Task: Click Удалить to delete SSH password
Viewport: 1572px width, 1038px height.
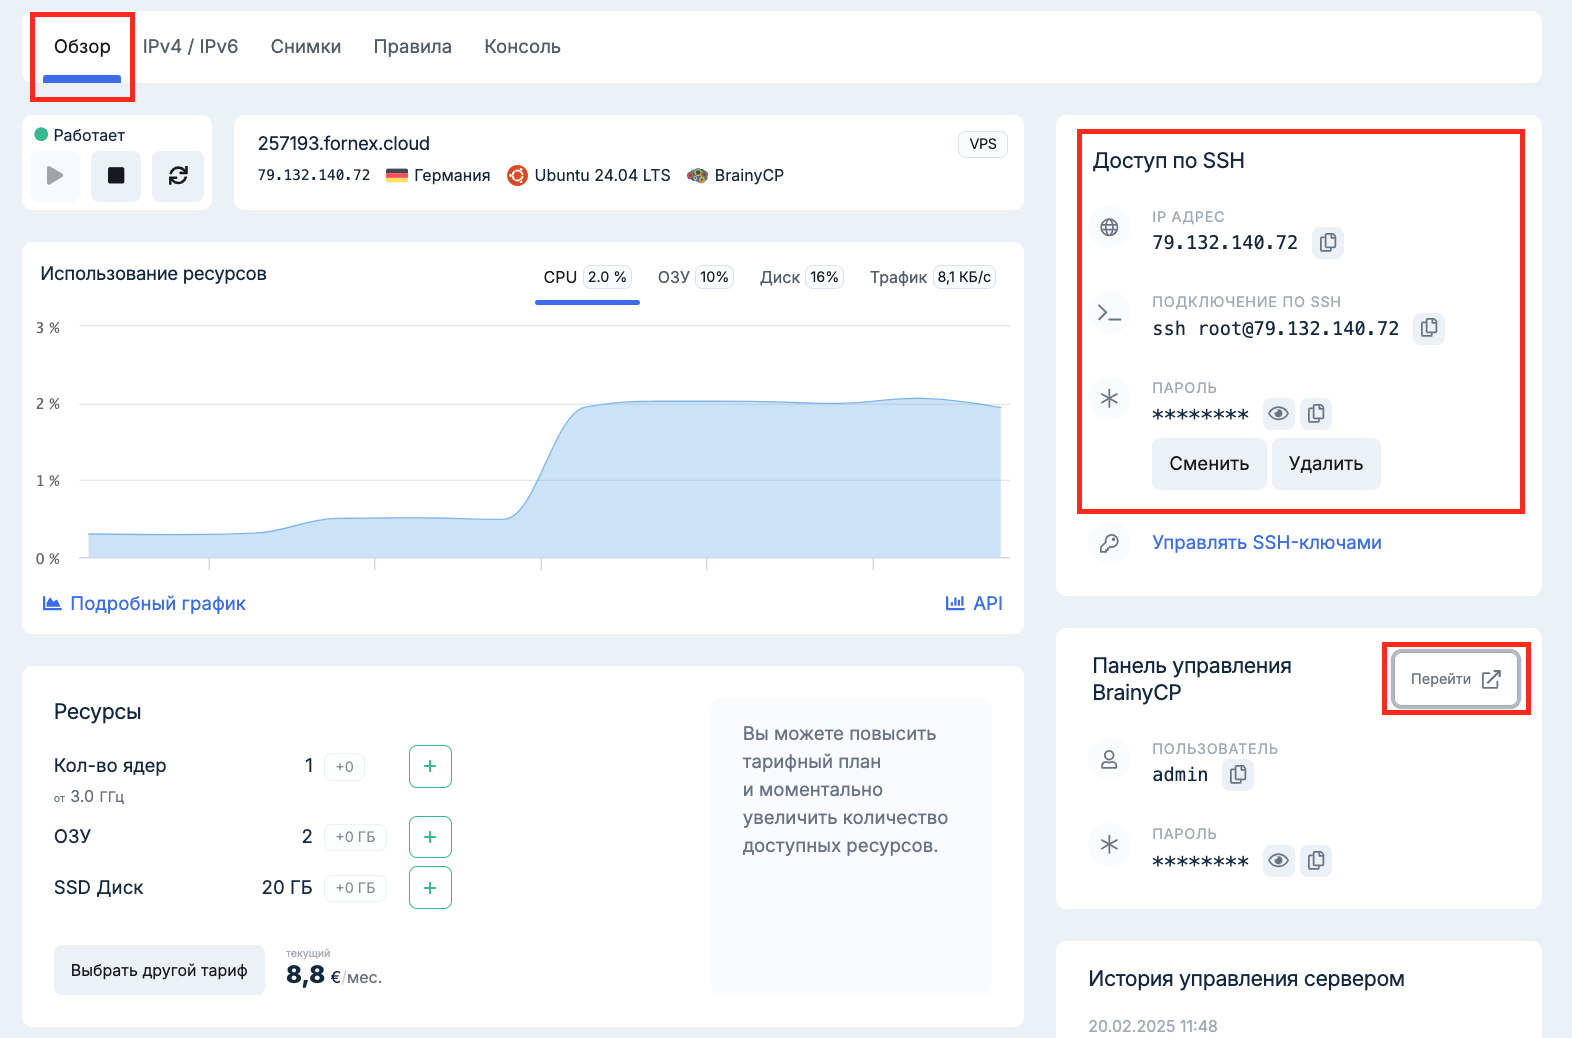Action: (1326, 464)
